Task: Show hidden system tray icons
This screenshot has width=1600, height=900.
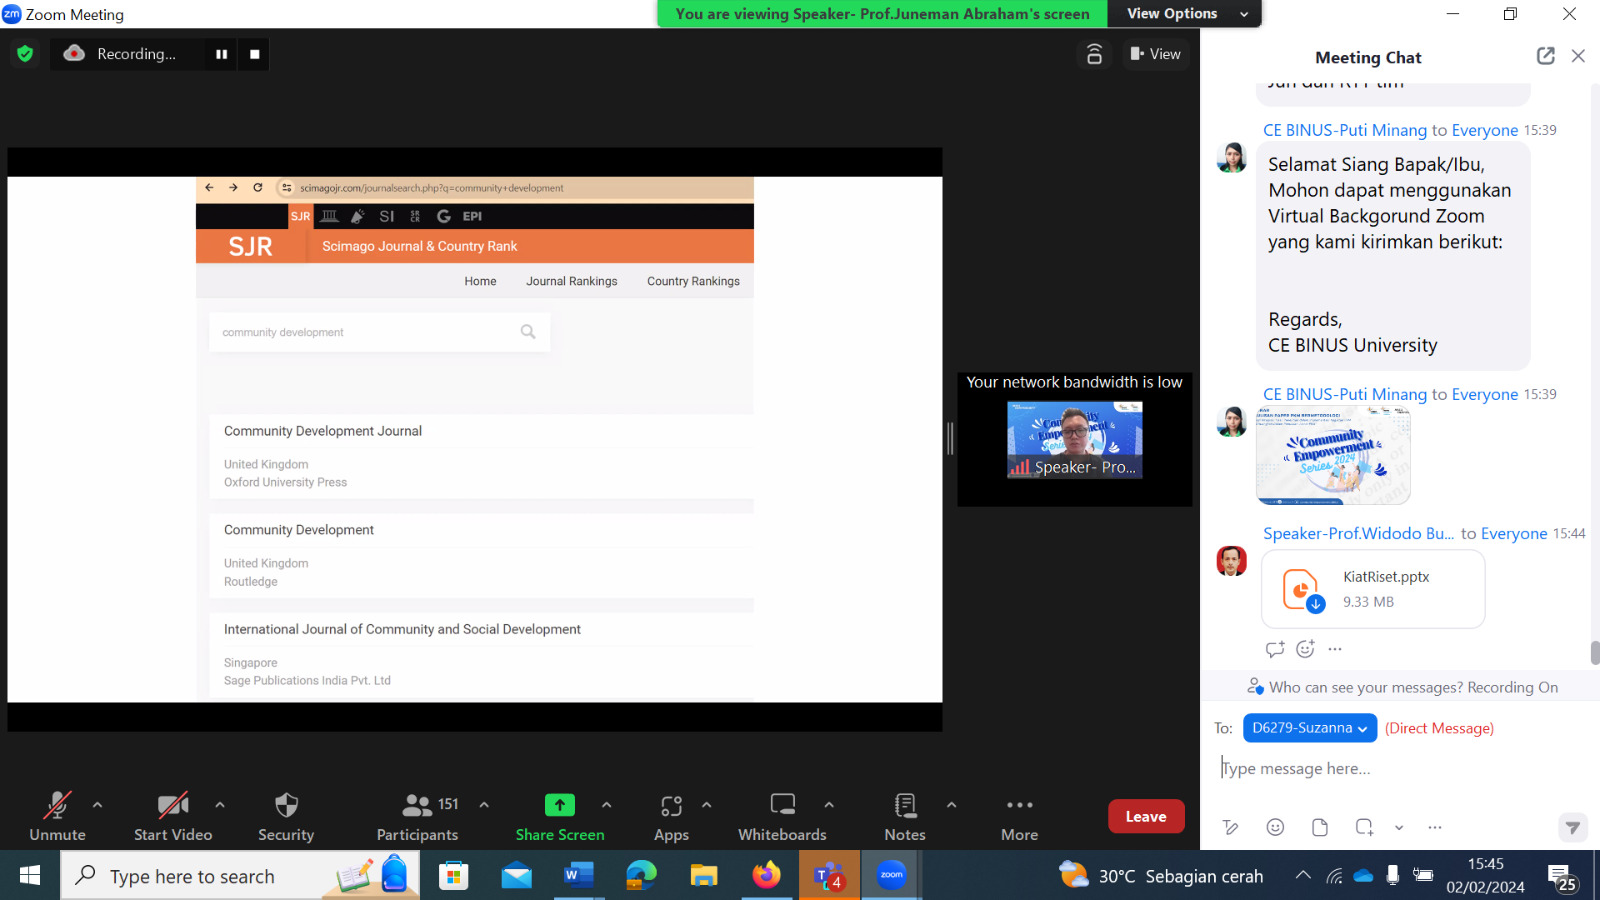Action: point(1303,876)
